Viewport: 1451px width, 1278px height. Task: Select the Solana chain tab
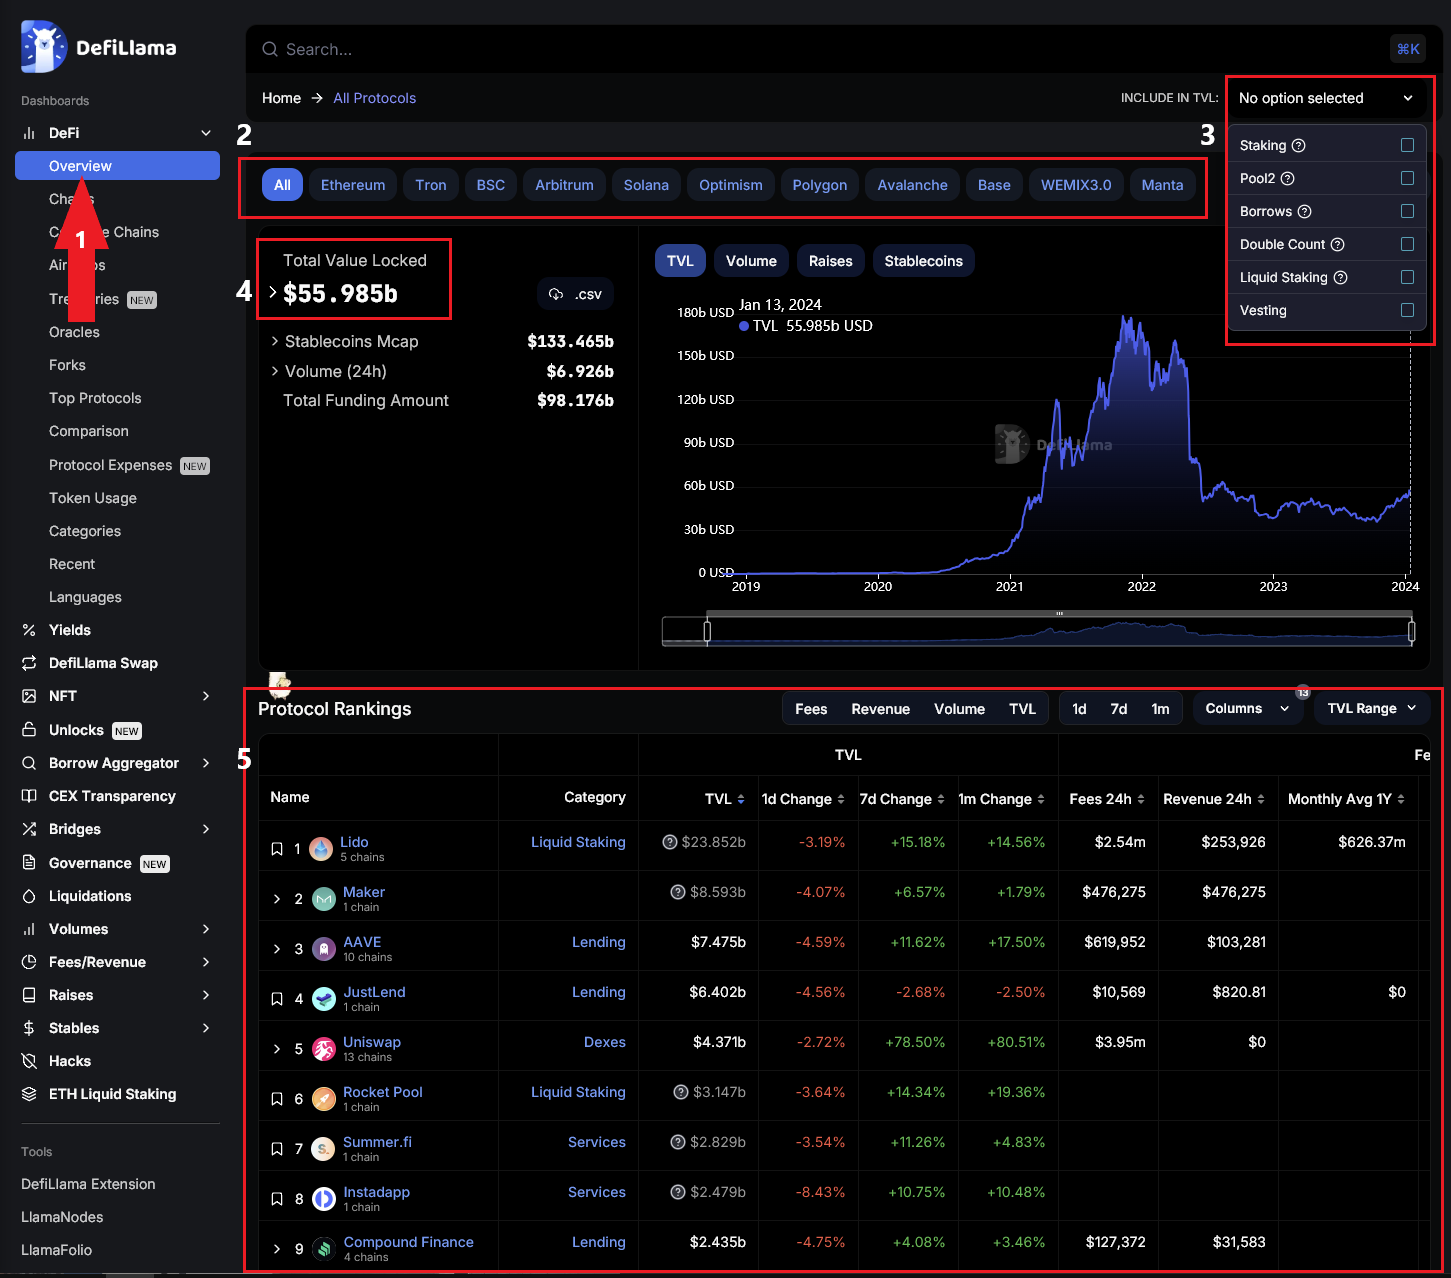pyautogui.click(x=646, y=185)
